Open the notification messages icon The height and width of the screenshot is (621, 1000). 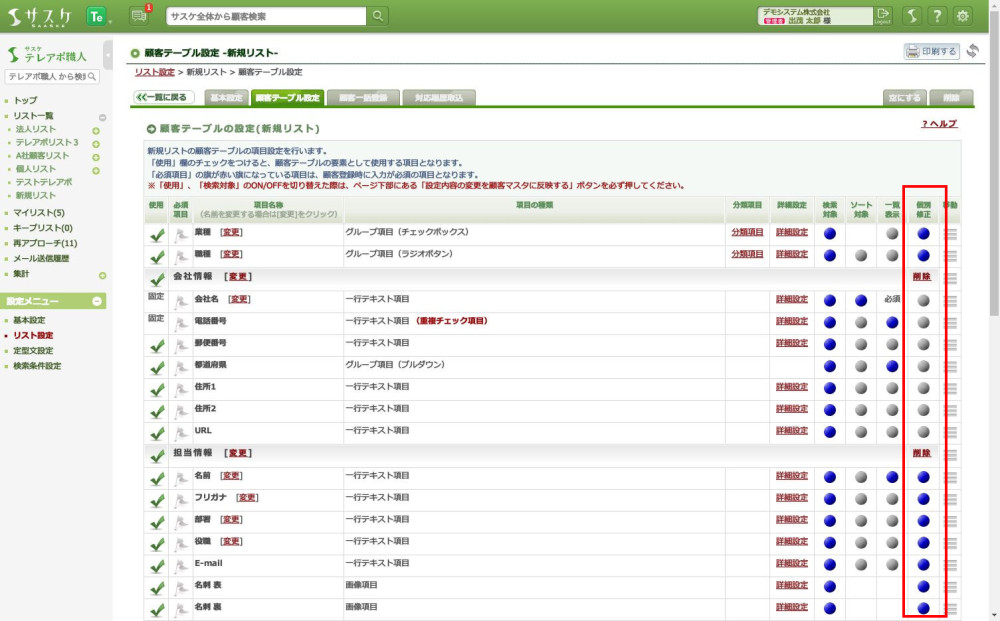coord(139,16)
